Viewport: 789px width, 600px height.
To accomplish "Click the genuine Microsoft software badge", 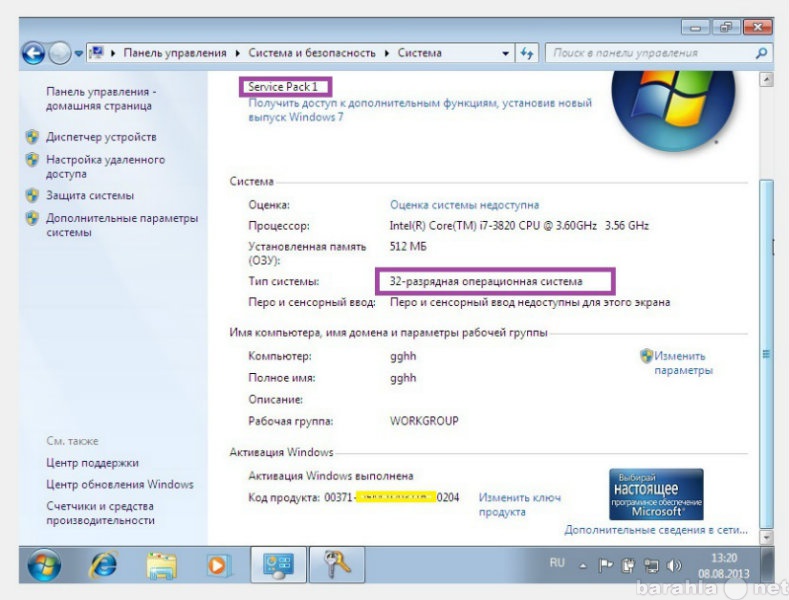I will tap(656, 494).
